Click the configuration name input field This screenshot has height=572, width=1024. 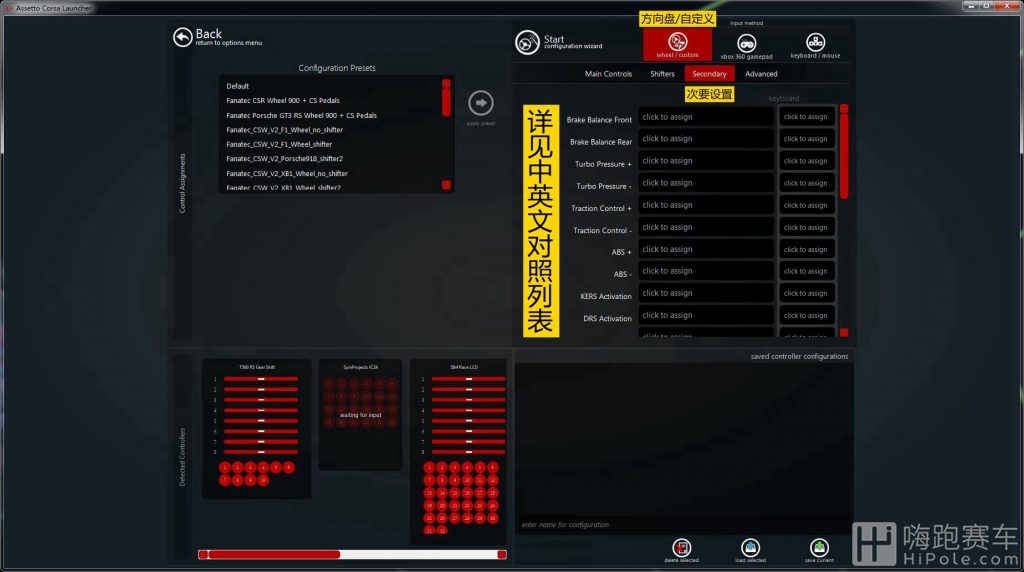683,525
